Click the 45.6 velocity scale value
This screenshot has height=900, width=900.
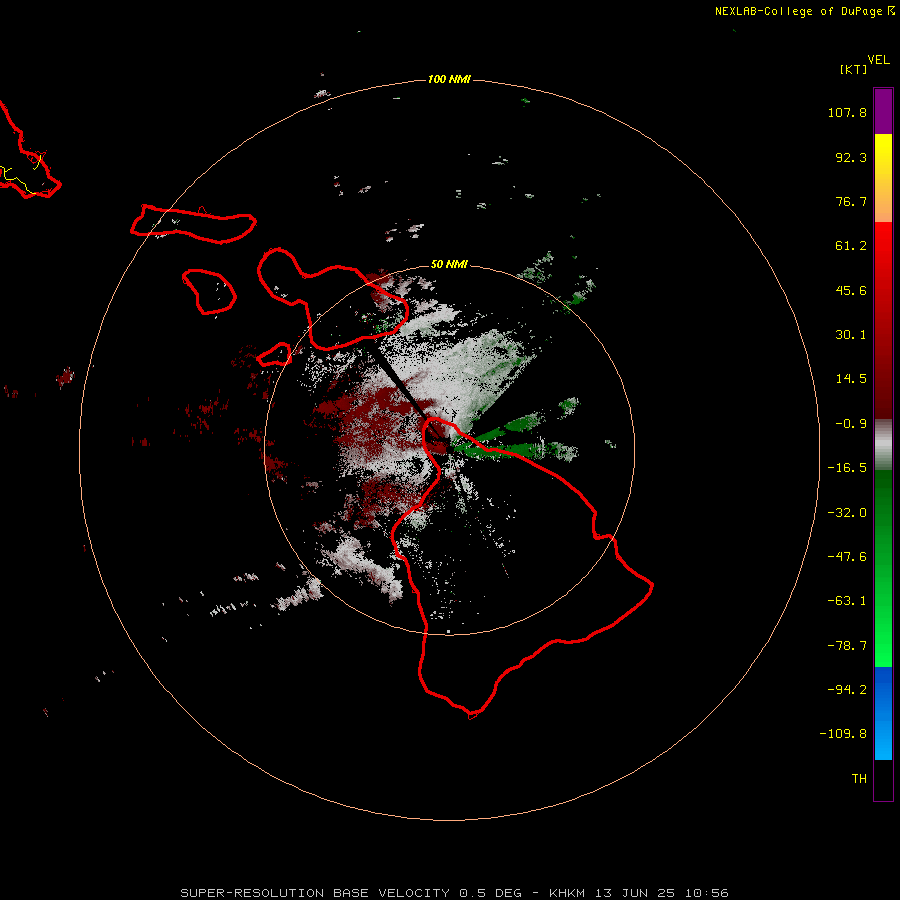coord(851,290)
